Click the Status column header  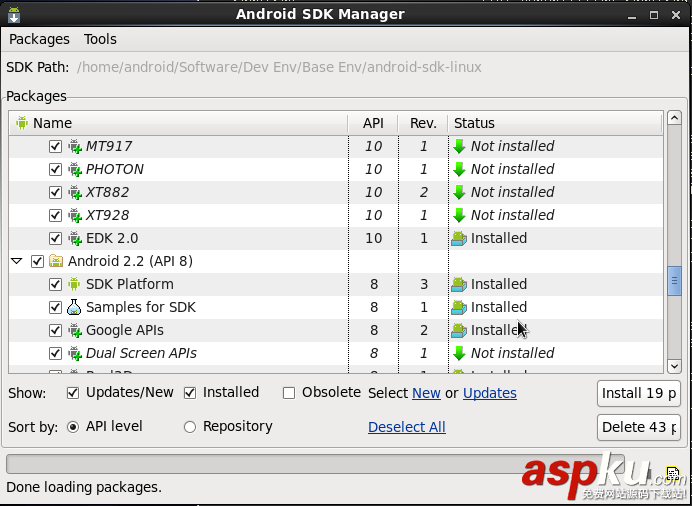pos(556,123)
